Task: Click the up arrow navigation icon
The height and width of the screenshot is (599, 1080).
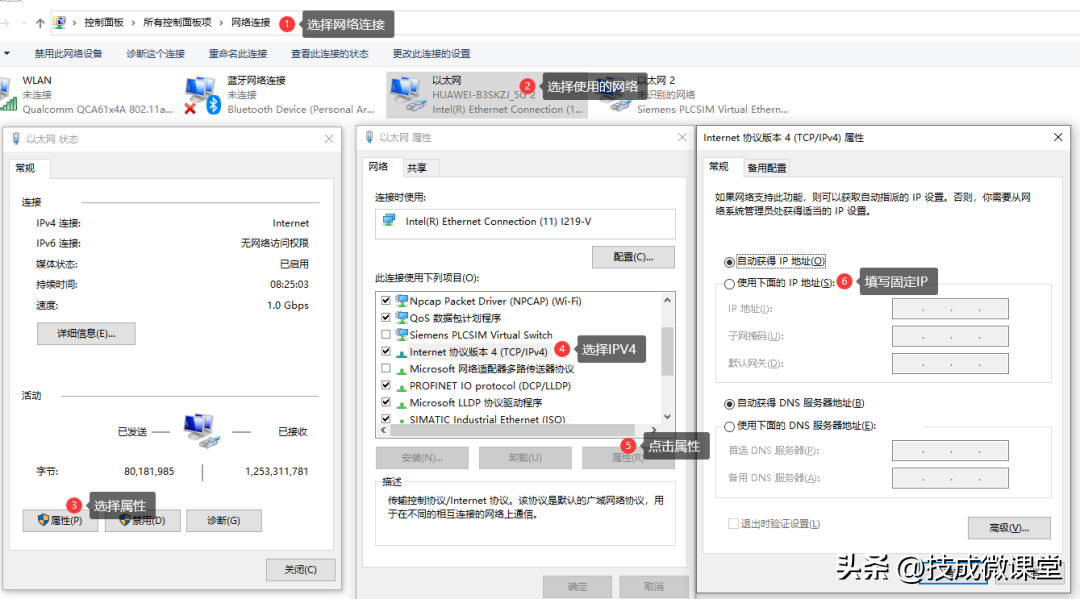Action: coord(39,22)
